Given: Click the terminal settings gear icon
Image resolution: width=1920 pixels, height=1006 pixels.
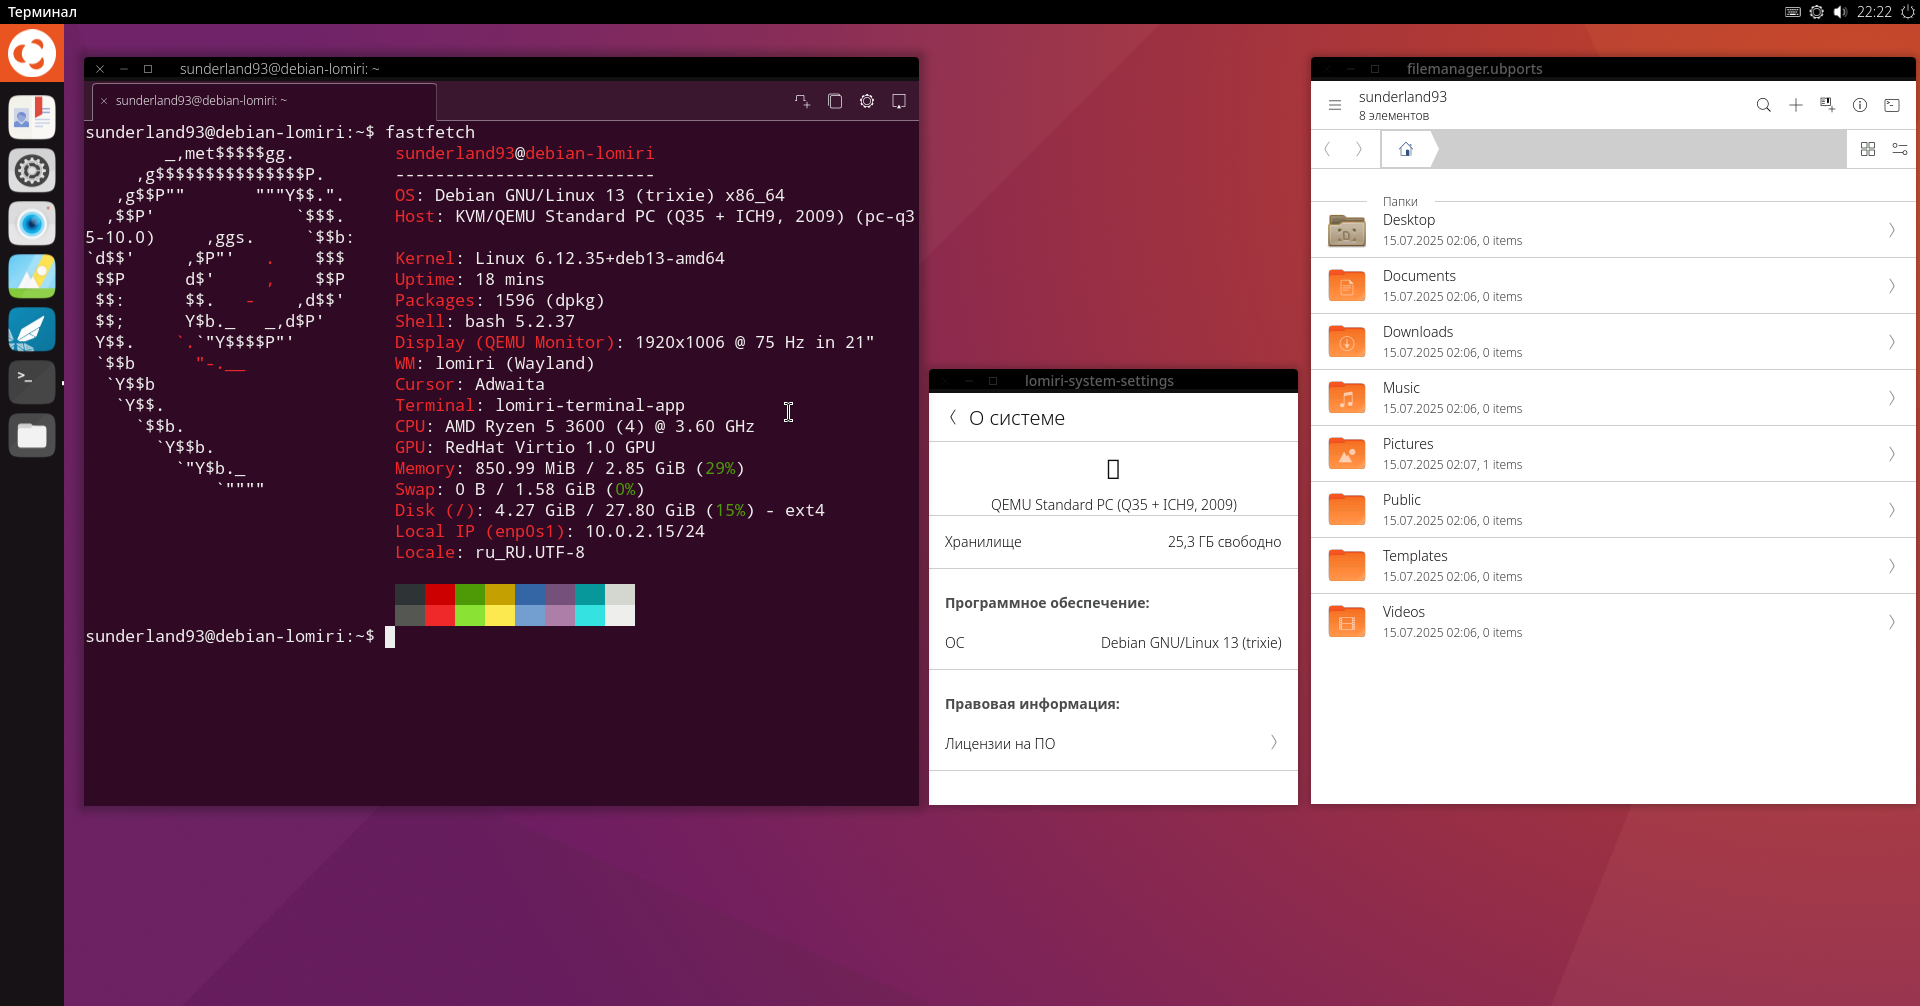Looking at the screenshot, I should click(867, 101).
